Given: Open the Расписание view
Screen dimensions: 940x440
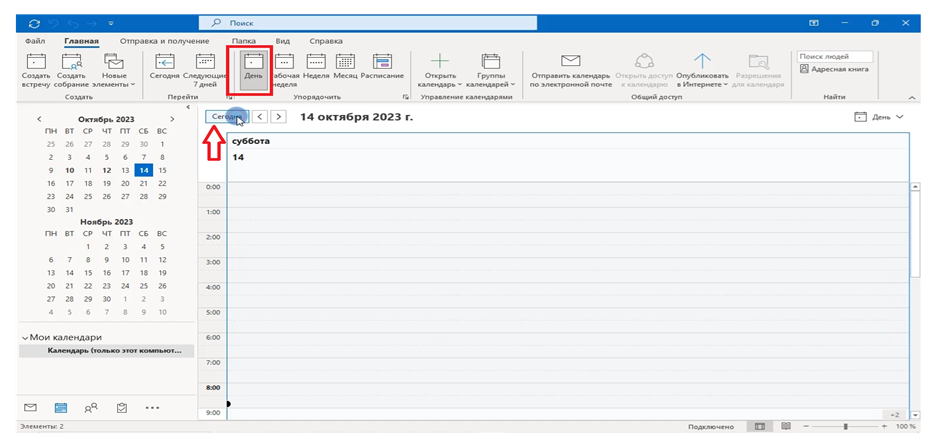Looking at the screenshot, I should [382, 68].
